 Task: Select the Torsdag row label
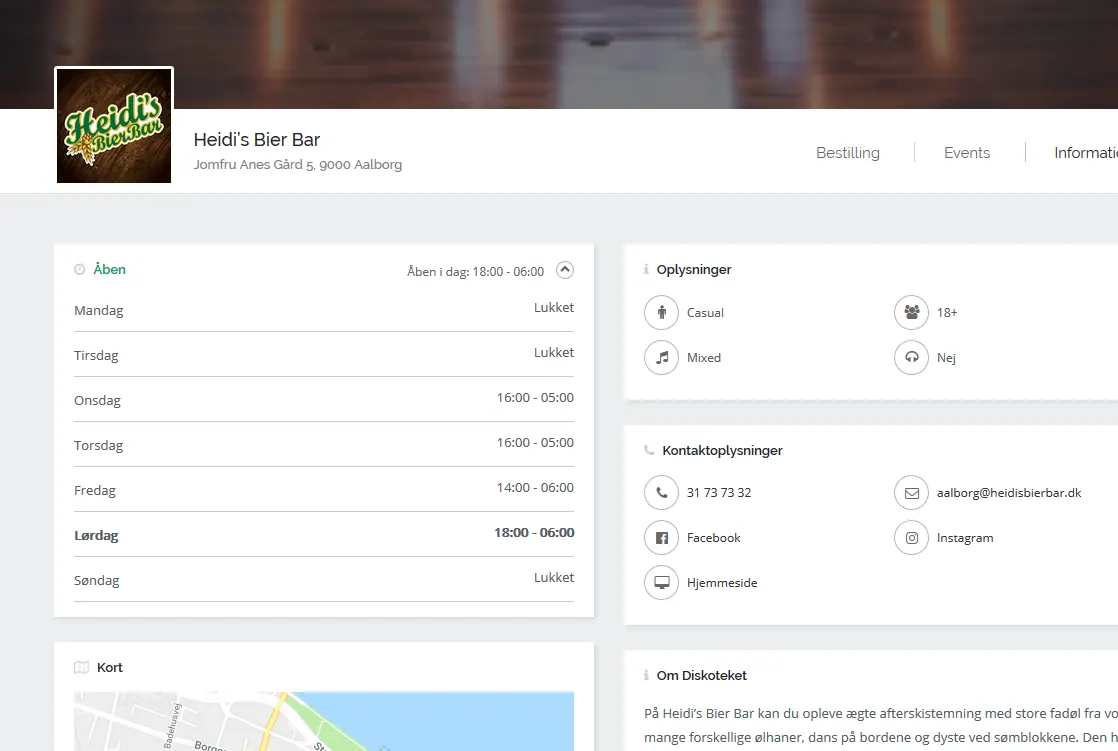[x=98, y=446]
